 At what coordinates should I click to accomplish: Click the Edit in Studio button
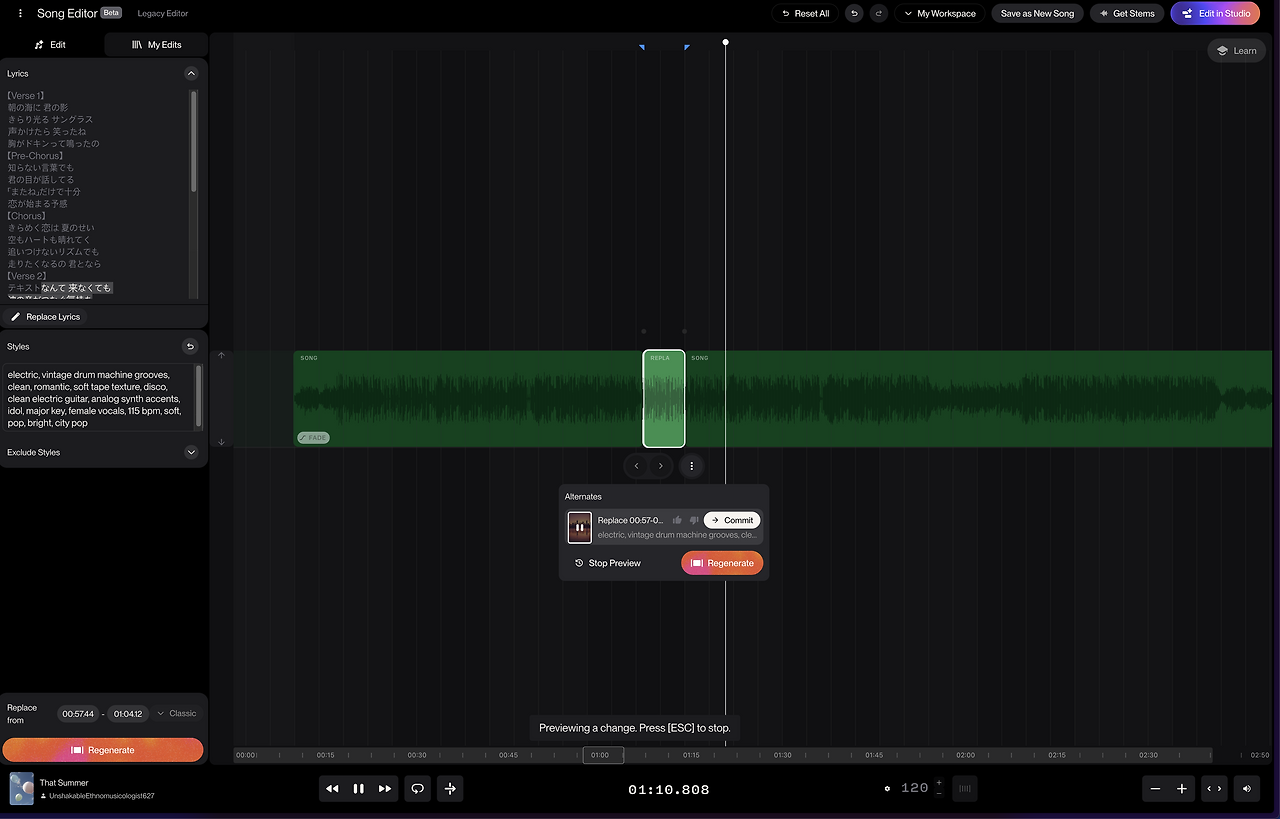(1217, 14)
